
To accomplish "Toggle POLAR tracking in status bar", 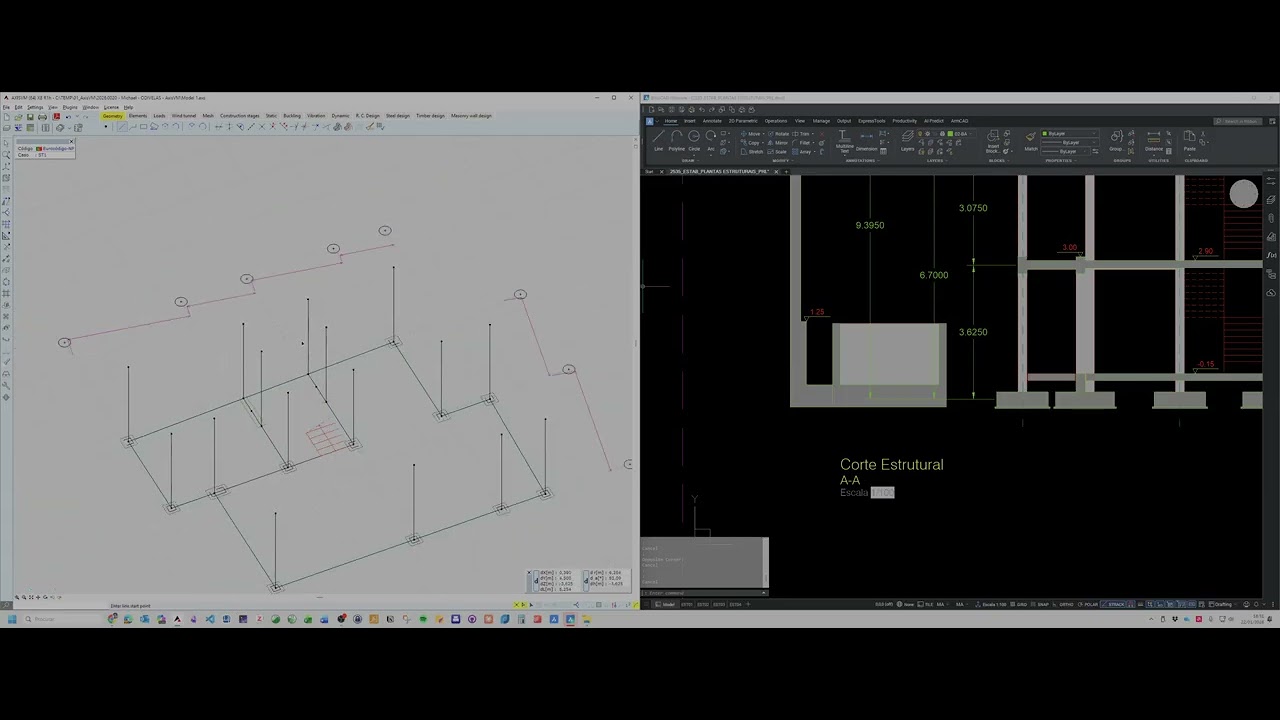I will tap(1088, 604).
